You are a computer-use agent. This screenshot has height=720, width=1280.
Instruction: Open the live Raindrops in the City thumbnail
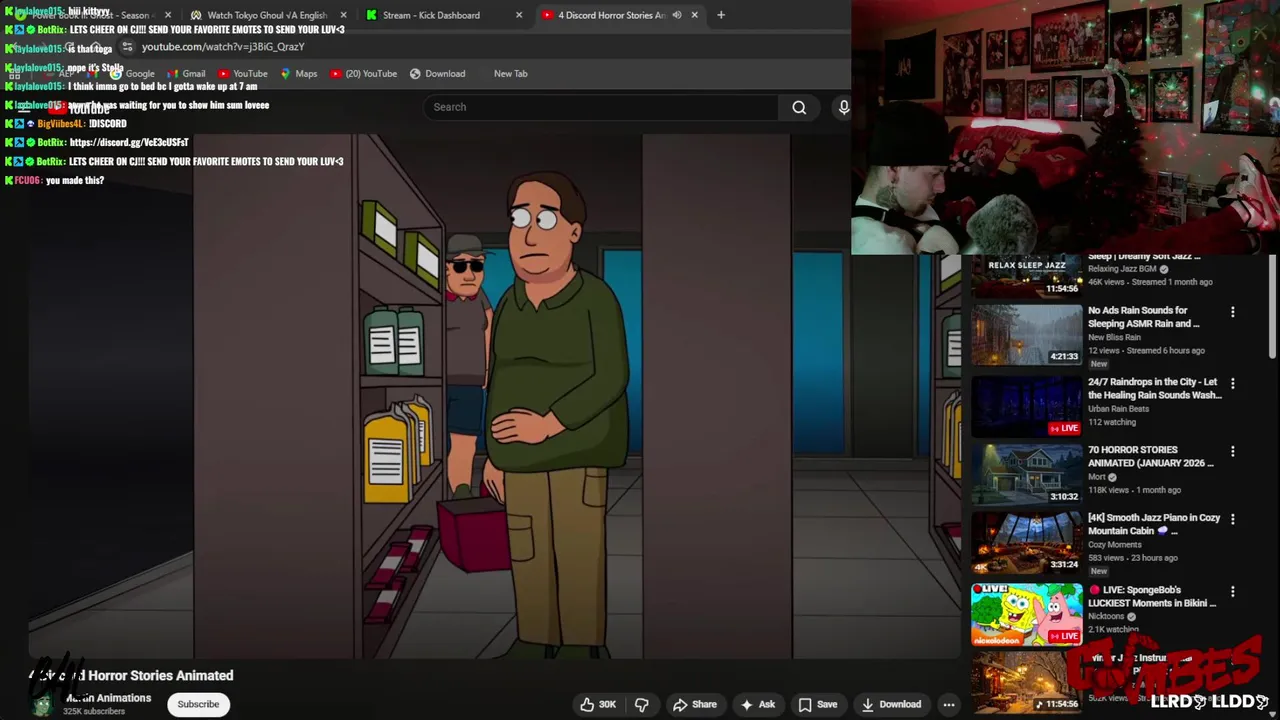1026,406
